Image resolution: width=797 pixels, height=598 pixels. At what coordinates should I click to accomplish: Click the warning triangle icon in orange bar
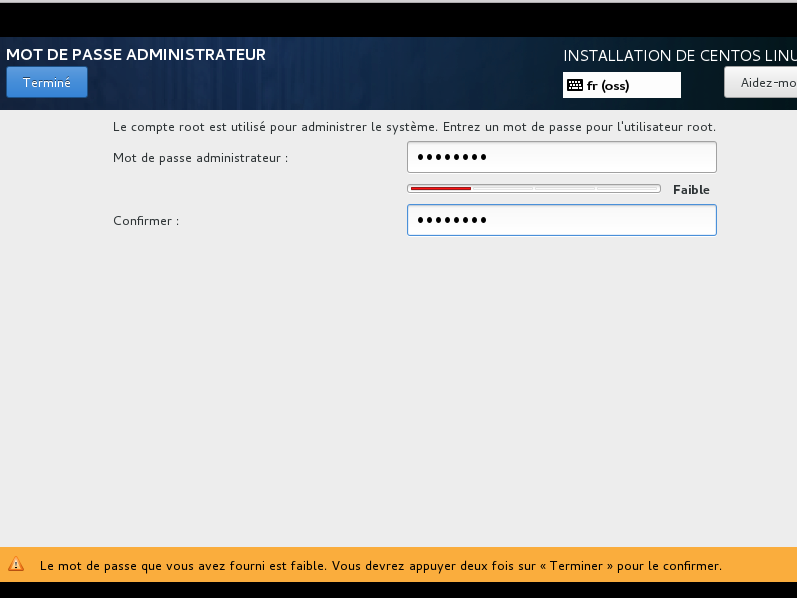click(16, 565)
